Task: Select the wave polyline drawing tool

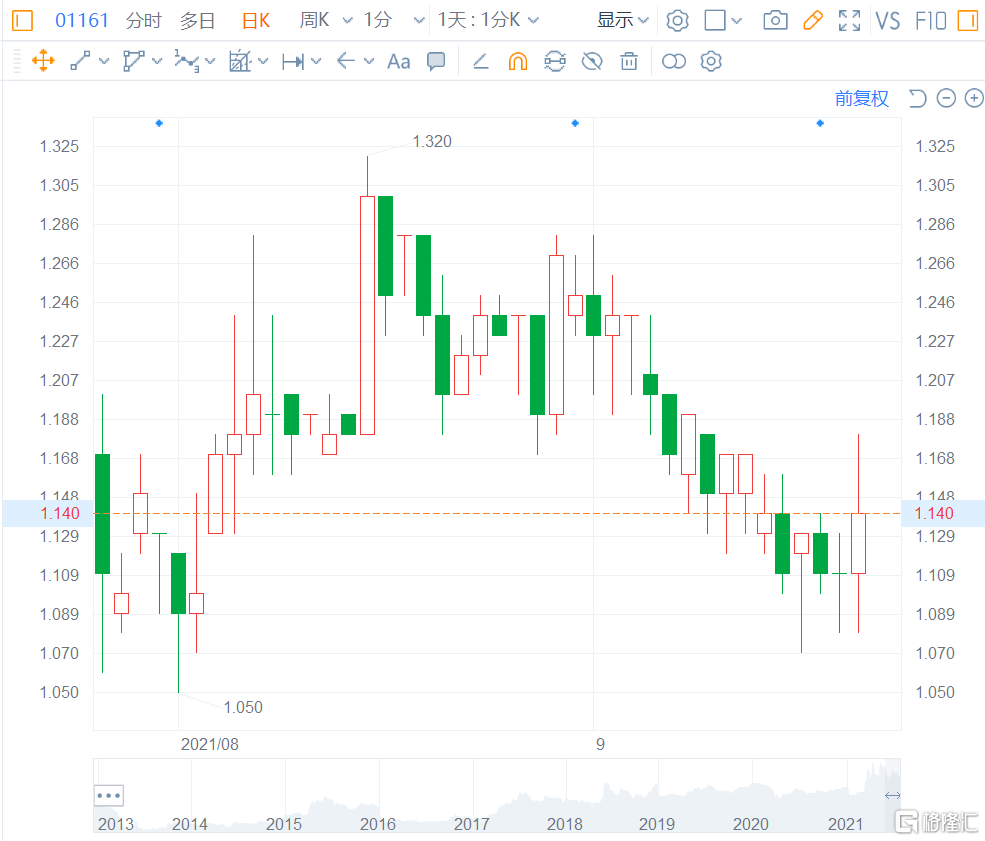Action: coord(187,62)
